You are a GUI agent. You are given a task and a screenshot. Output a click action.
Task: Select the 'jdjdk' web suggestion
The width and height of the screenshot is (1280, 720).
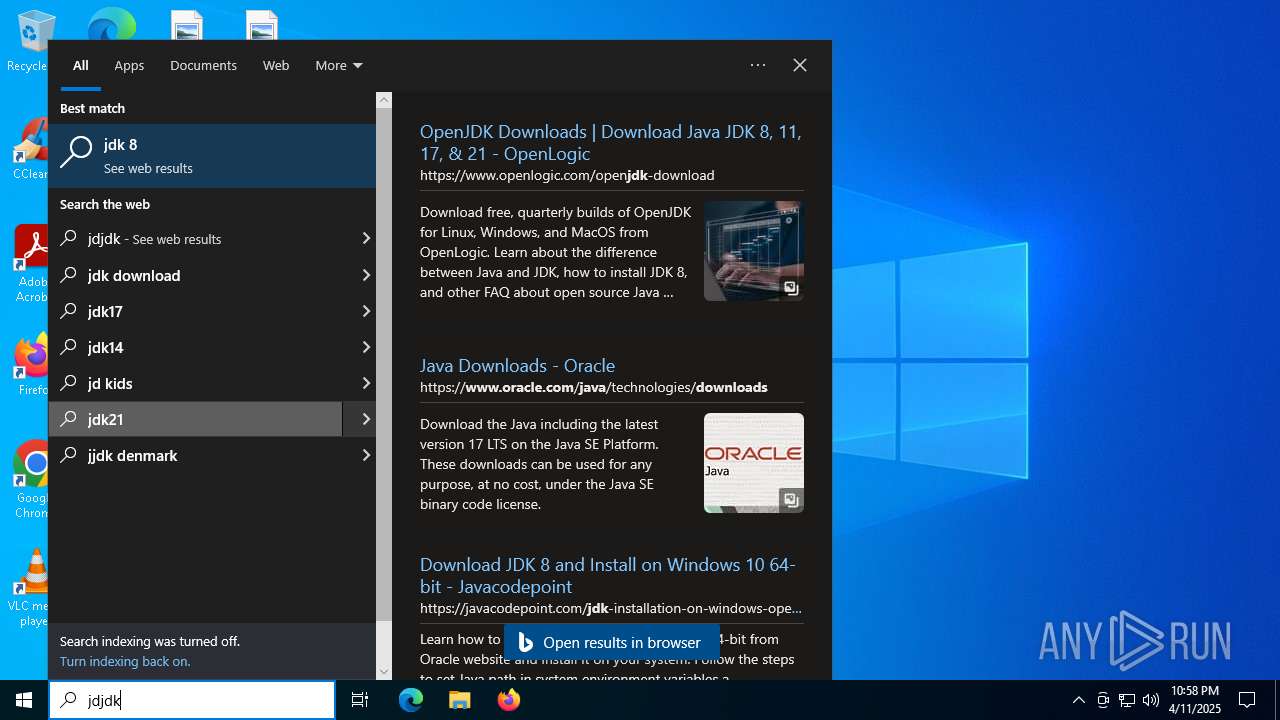[x=195, y=239]
